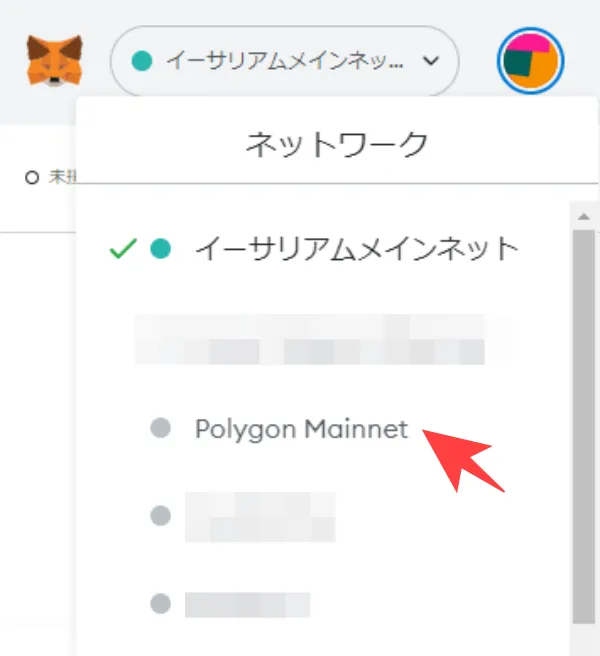
Task: Click the scrollbar up arrow in the network list
Action: pos(584,216)
